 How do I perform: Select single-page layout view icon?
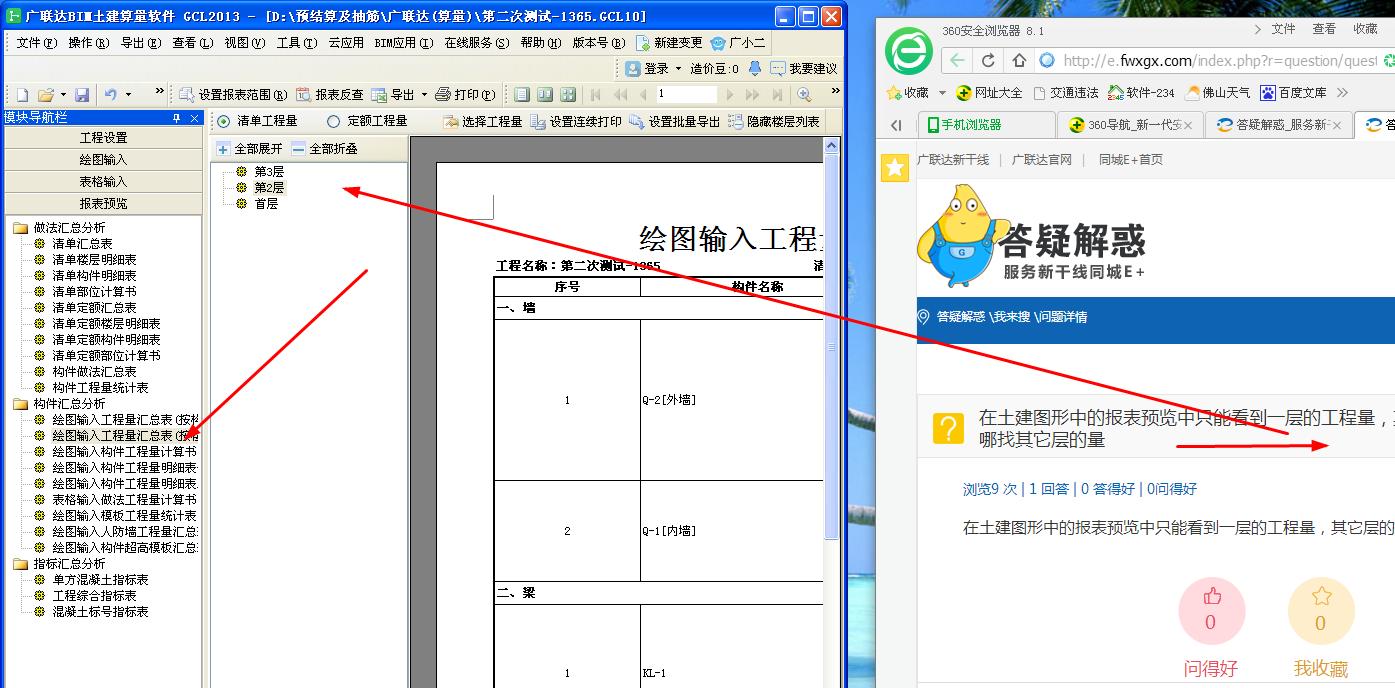tap(521, 95)
